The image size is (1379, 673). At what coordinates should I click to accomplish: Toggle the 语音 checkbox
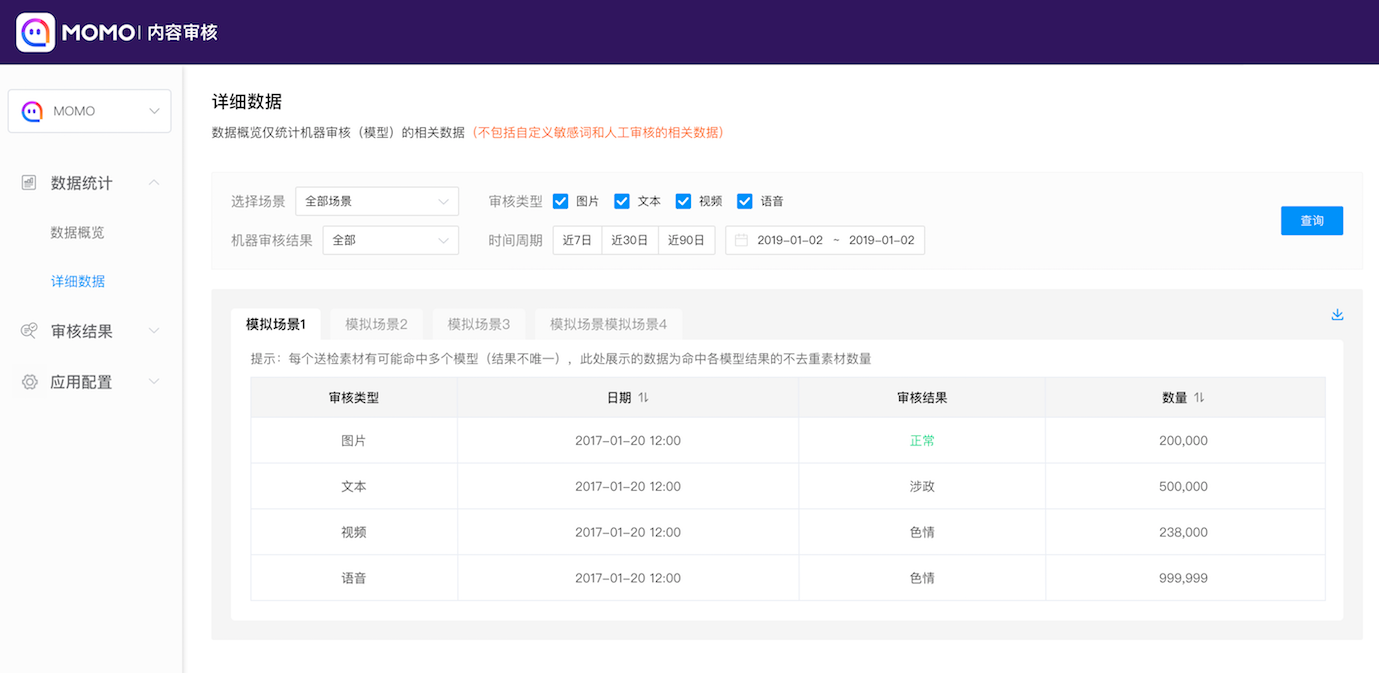click(x=745, y=201)
